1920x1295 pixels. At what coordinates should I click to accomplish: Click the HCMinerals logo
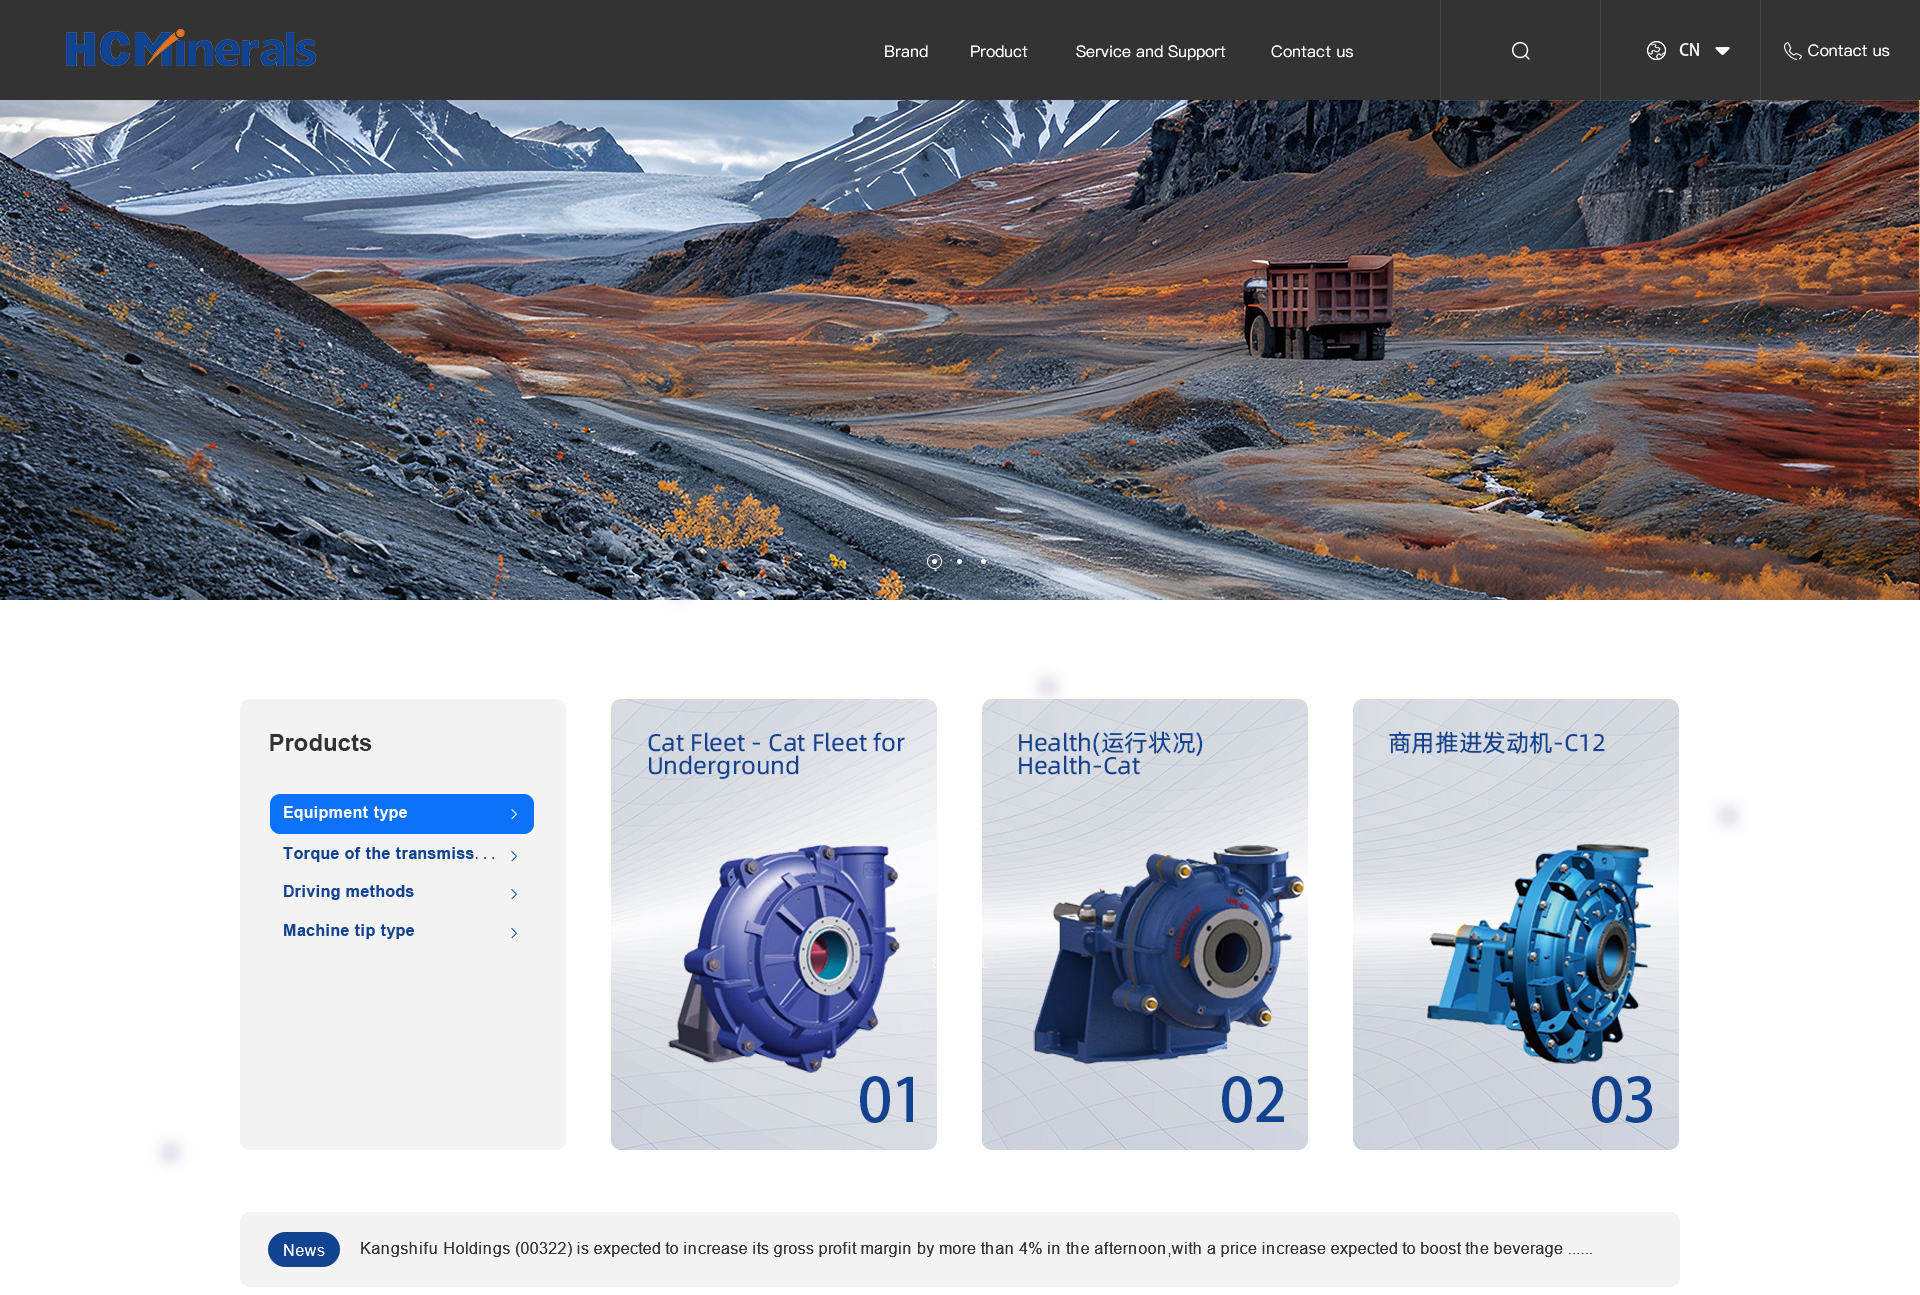pyautogui.click(x=190, y=49)
